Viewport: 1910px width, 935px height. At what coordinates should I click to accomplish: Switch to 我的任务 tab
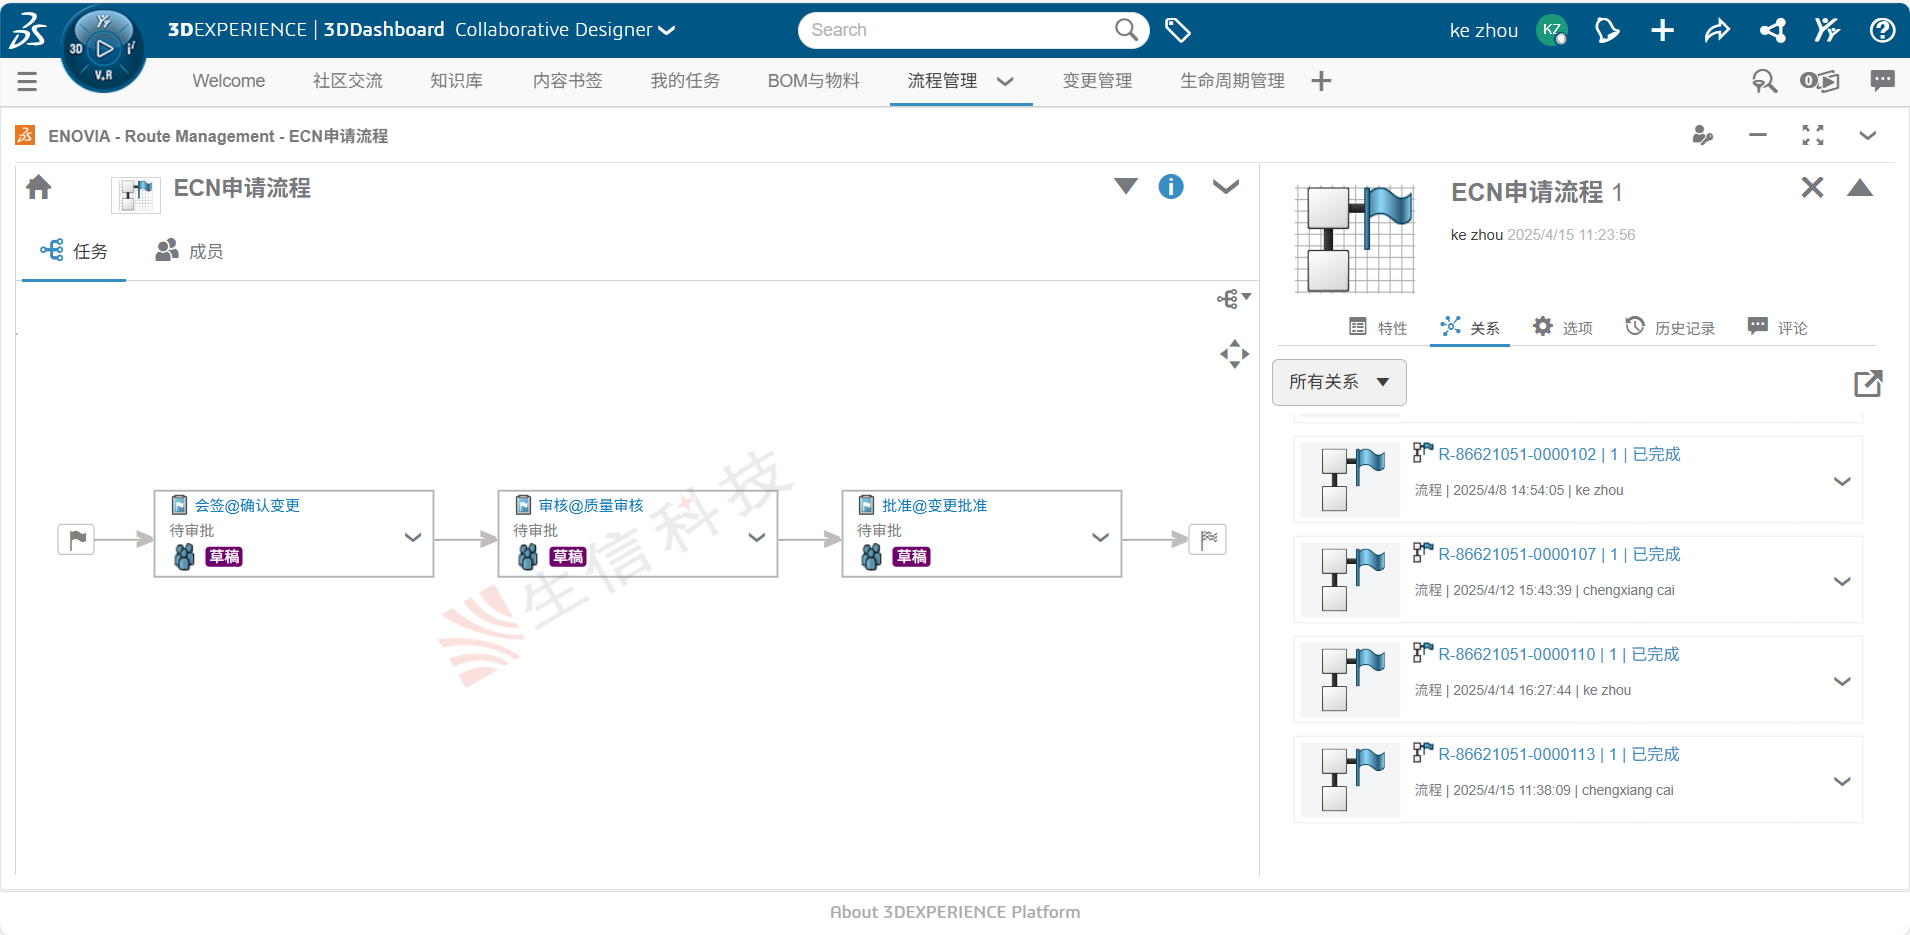point(685,81)
